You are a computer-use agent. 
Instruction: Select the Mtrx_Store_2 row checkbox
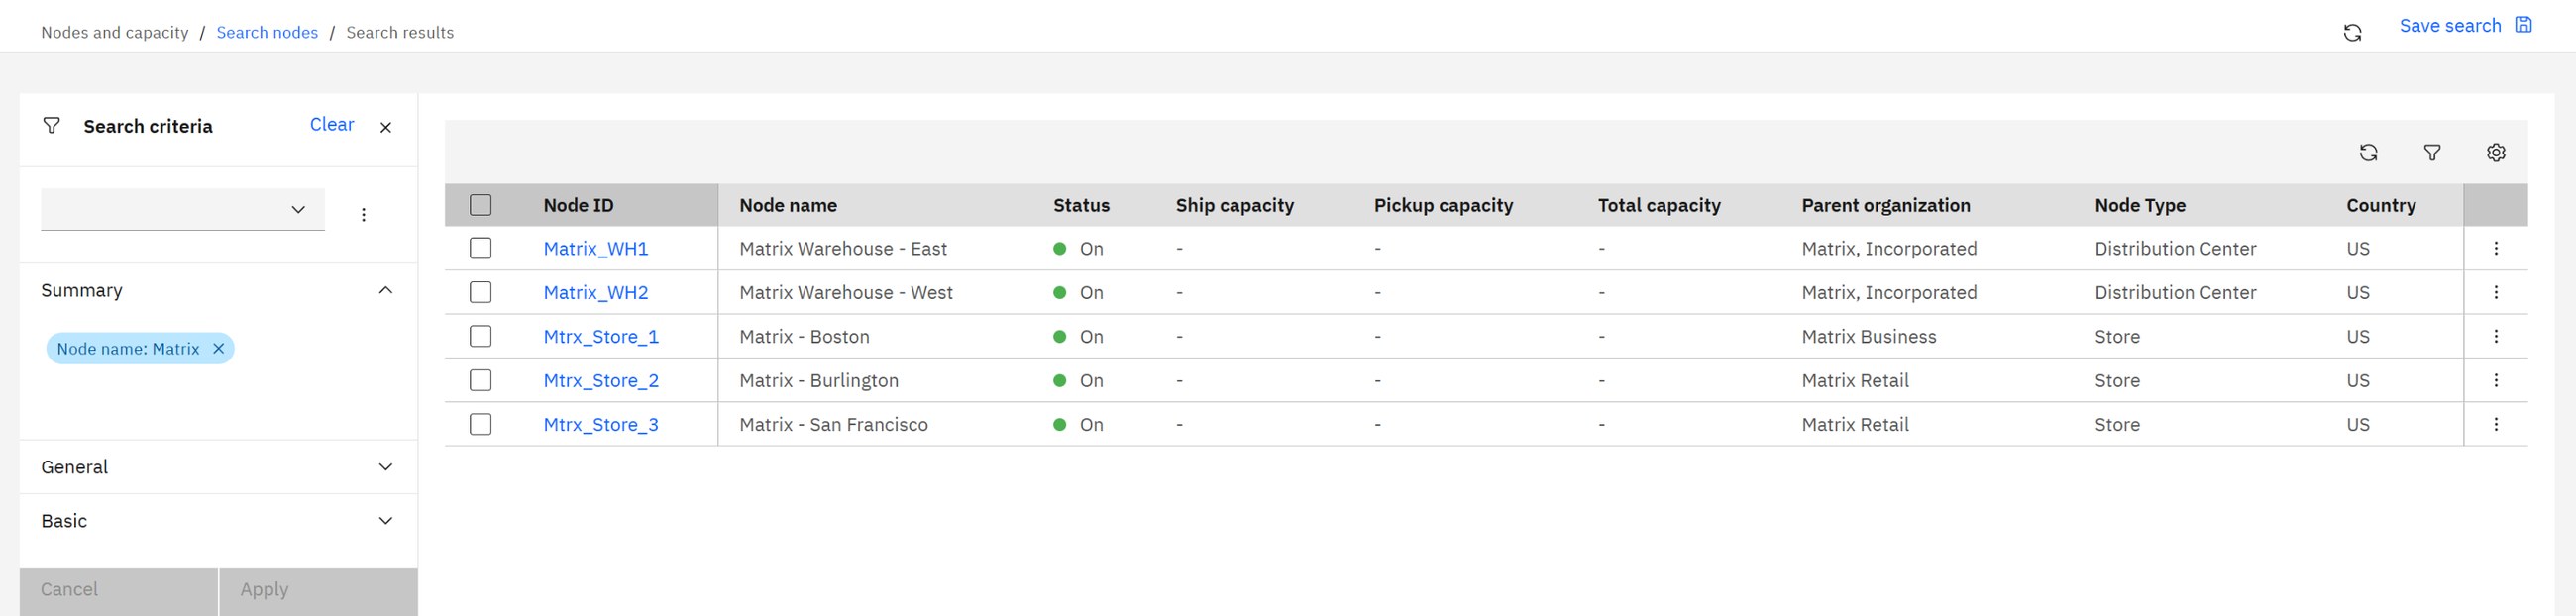481,380
